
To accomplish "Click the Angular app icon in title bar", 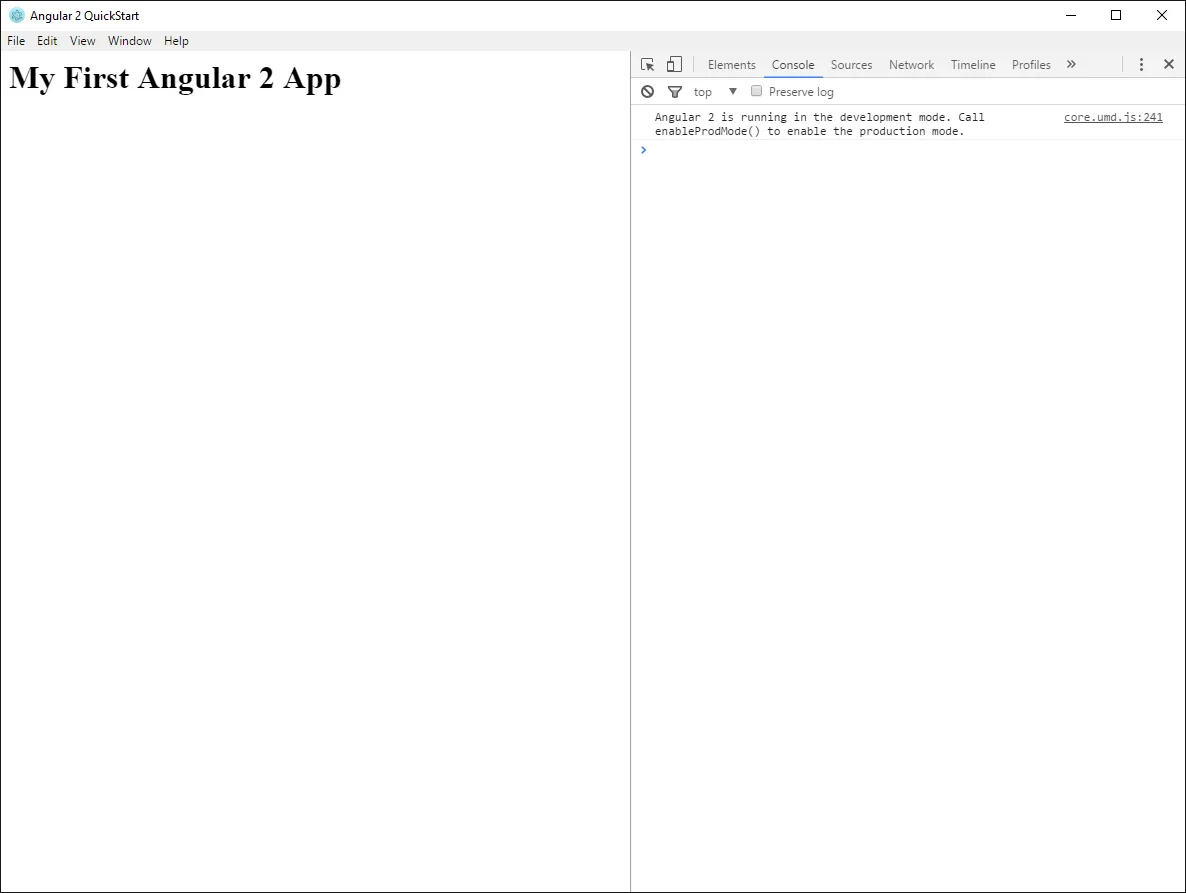I will [17, 15].
